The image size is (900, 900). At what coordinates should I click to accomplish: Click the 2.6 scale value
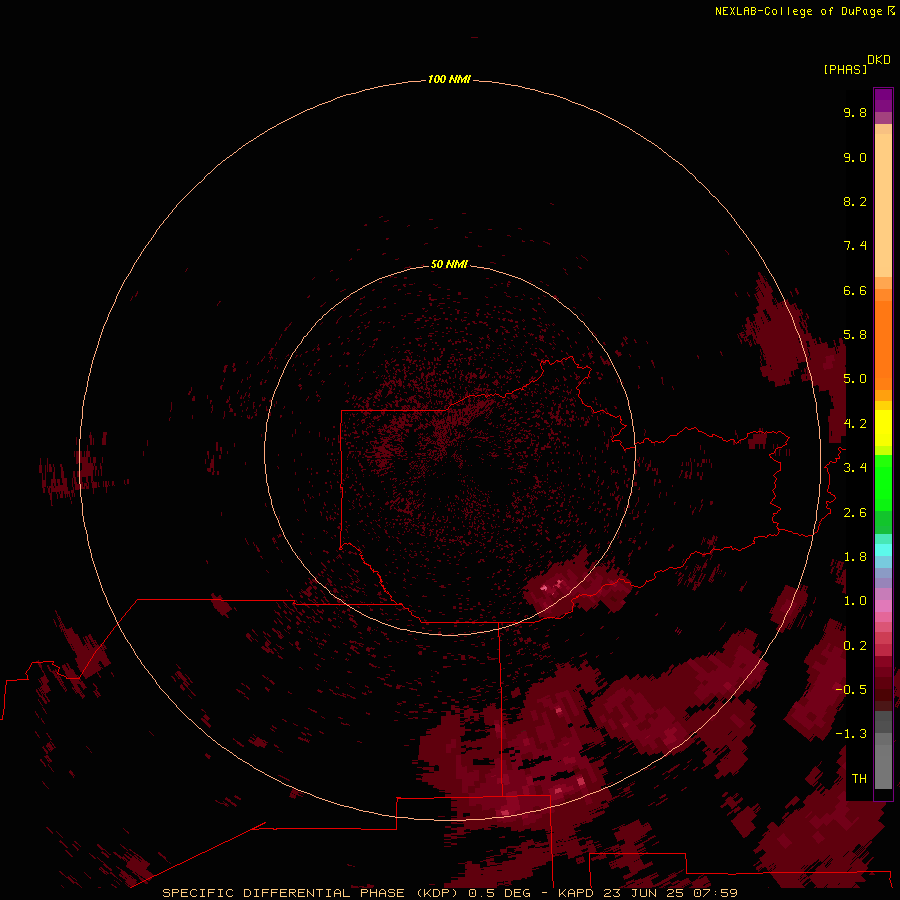click(x=855, y=513)
